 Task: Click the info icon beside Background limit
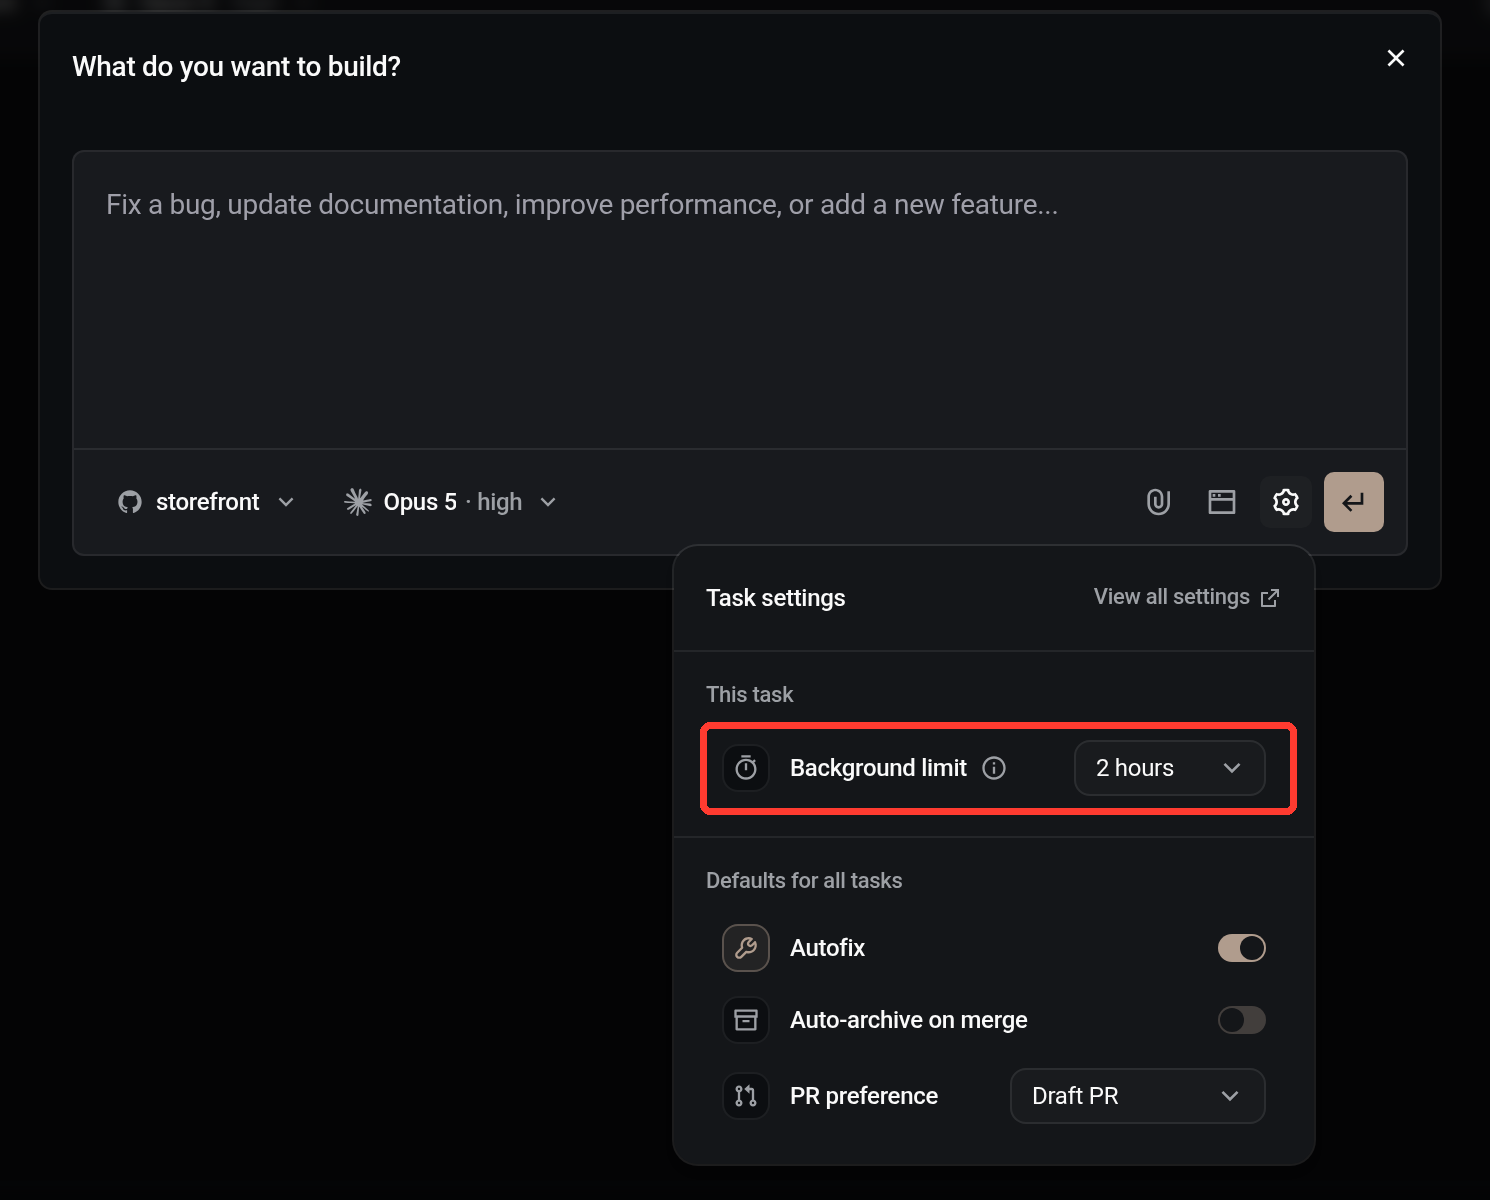994,768
